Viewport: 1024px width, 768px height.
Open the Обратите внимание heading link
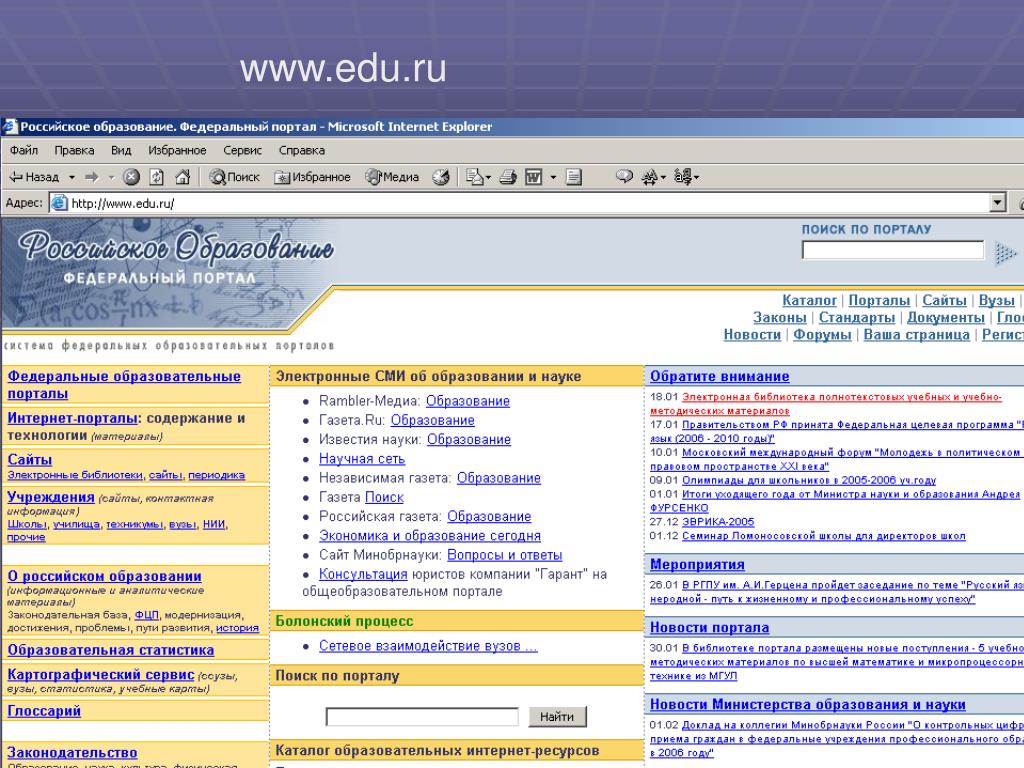(x=720, y=376)
